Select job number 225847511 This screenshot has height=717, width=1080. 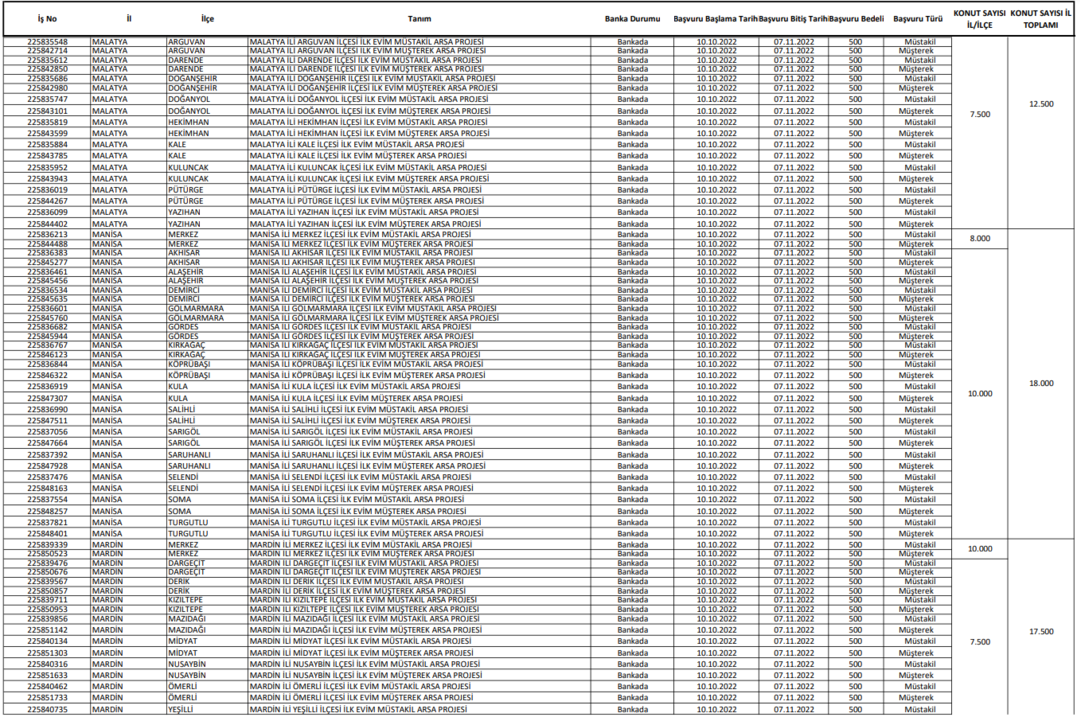[48, 420]
